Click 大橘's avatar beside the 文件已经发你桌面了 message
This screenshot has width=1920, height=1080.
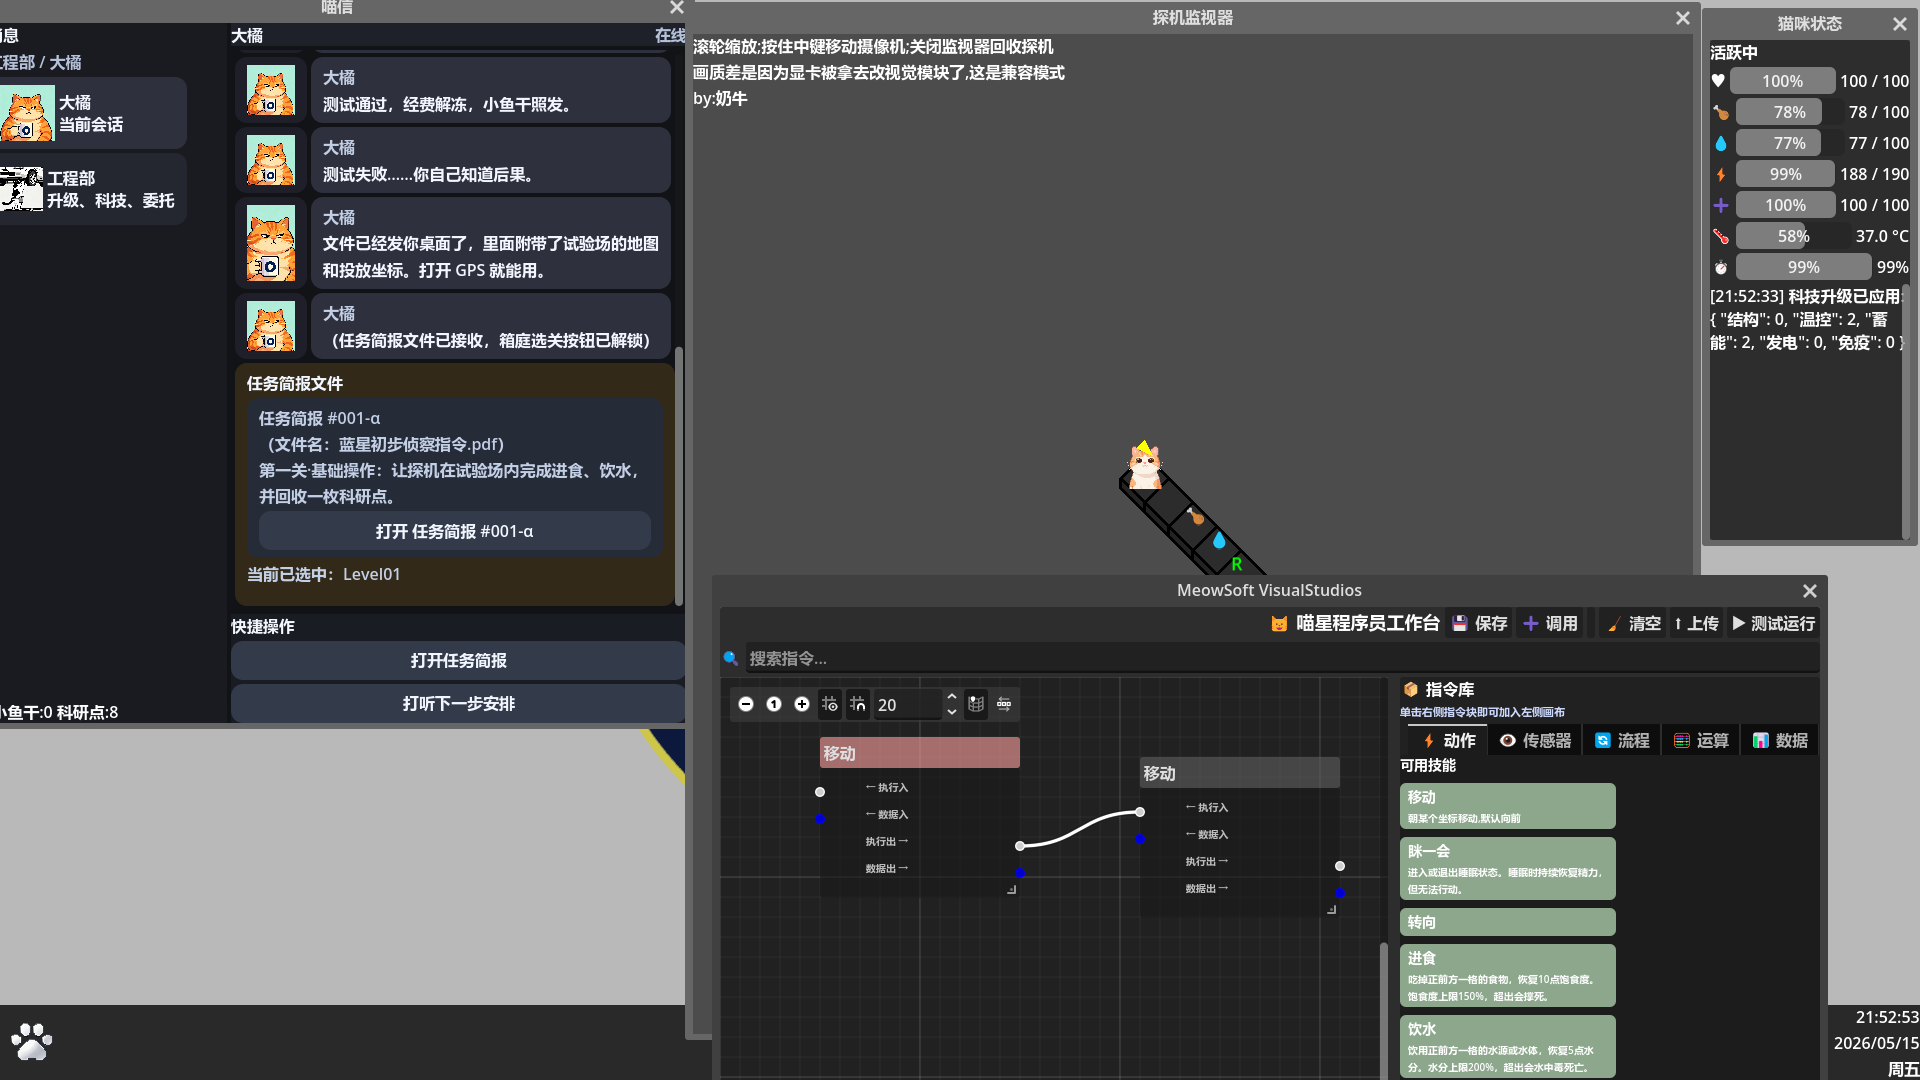click(271, 243)
